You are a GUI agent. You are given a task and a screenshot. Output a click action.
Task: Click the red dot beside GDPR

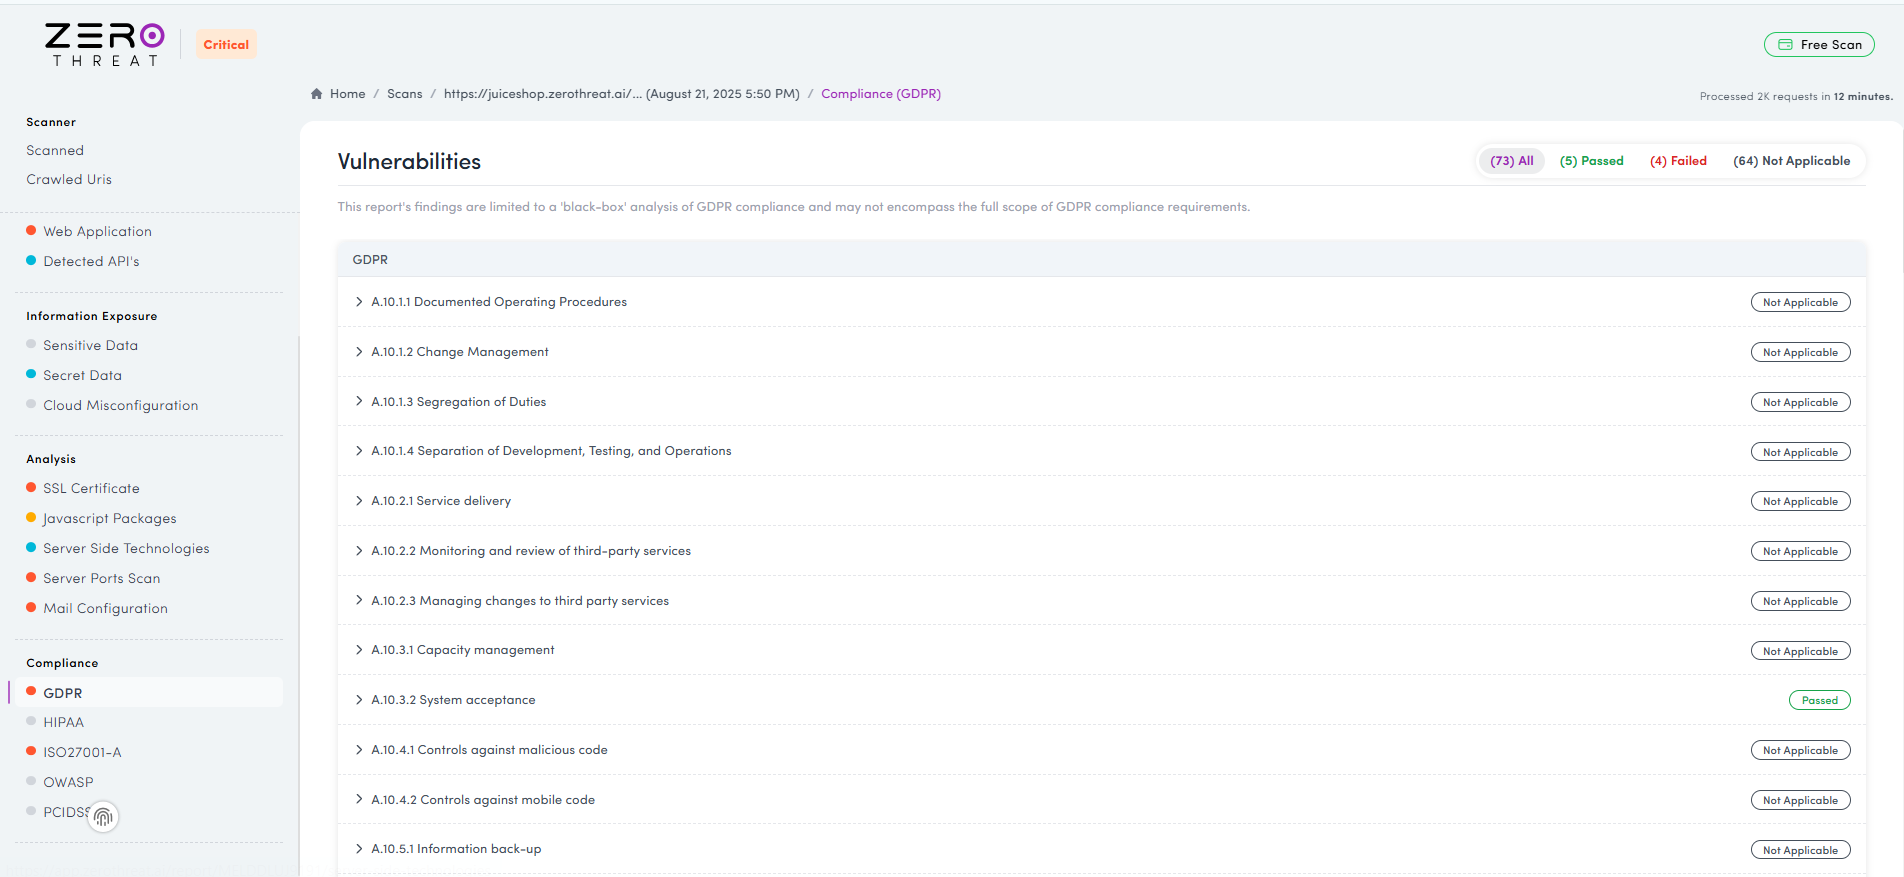pos(31,692)
